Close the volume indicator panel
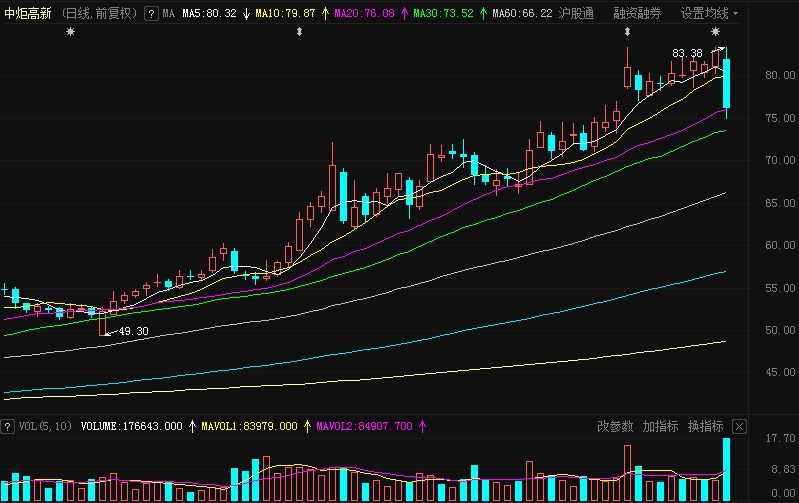Screen dimensions: 799x503 tap(739, 426)
